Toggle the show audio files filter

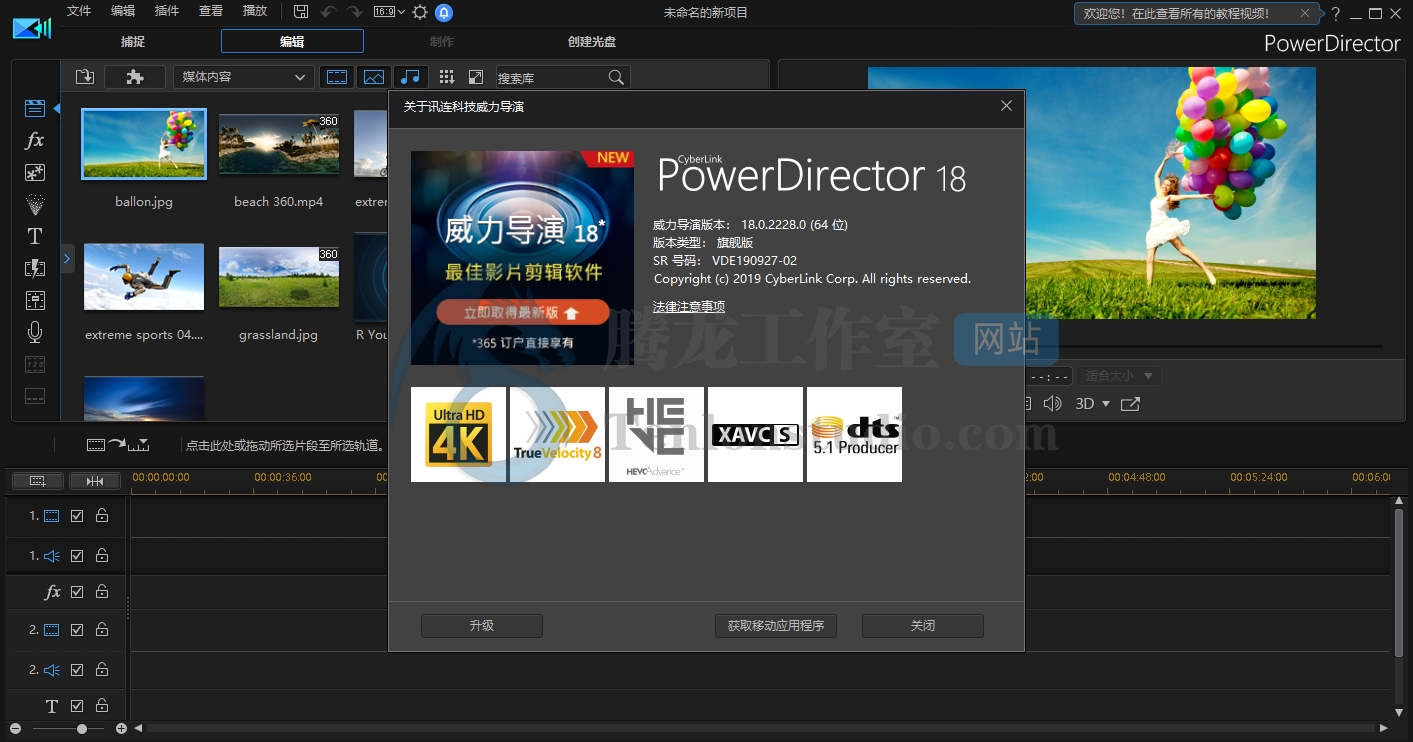pos(410,77)
